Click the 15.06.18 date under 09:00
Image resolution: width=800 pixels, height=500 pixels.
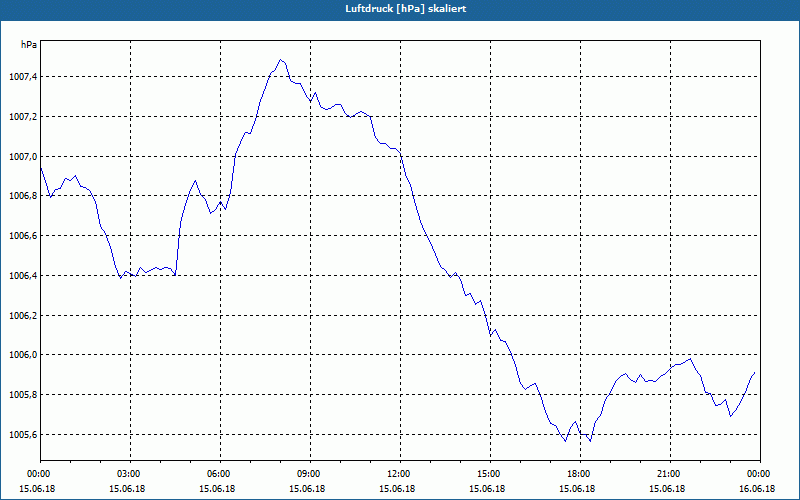click(x=307, y=489)
